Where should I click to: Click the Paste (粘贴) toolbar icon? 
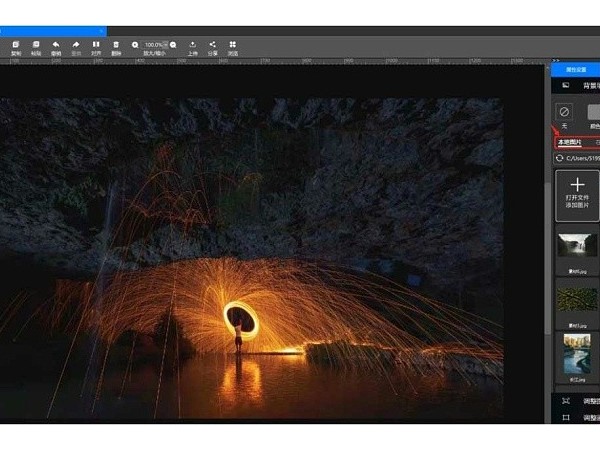coord(35,46)
